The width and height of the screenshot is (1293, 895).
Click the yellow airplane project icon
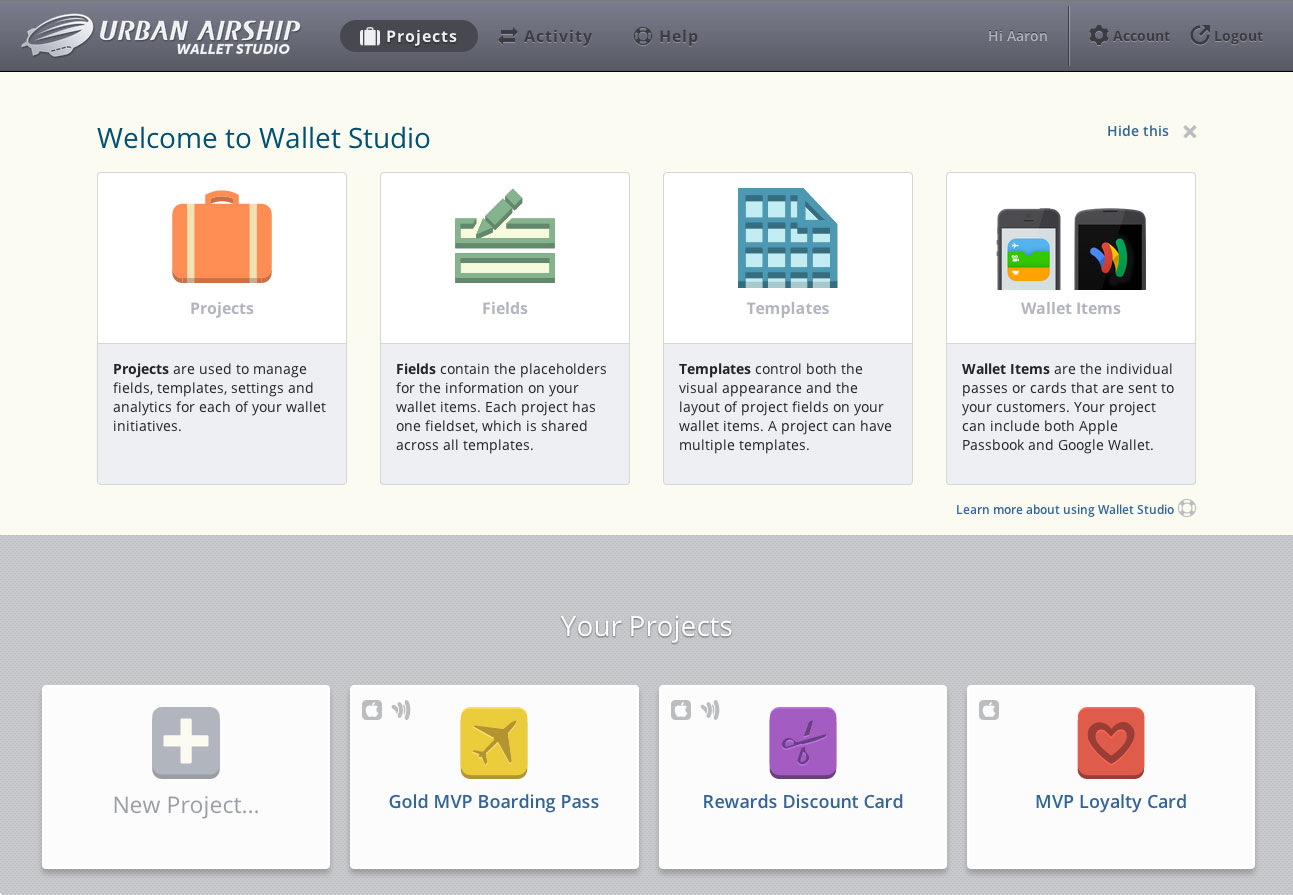point(494,742)
